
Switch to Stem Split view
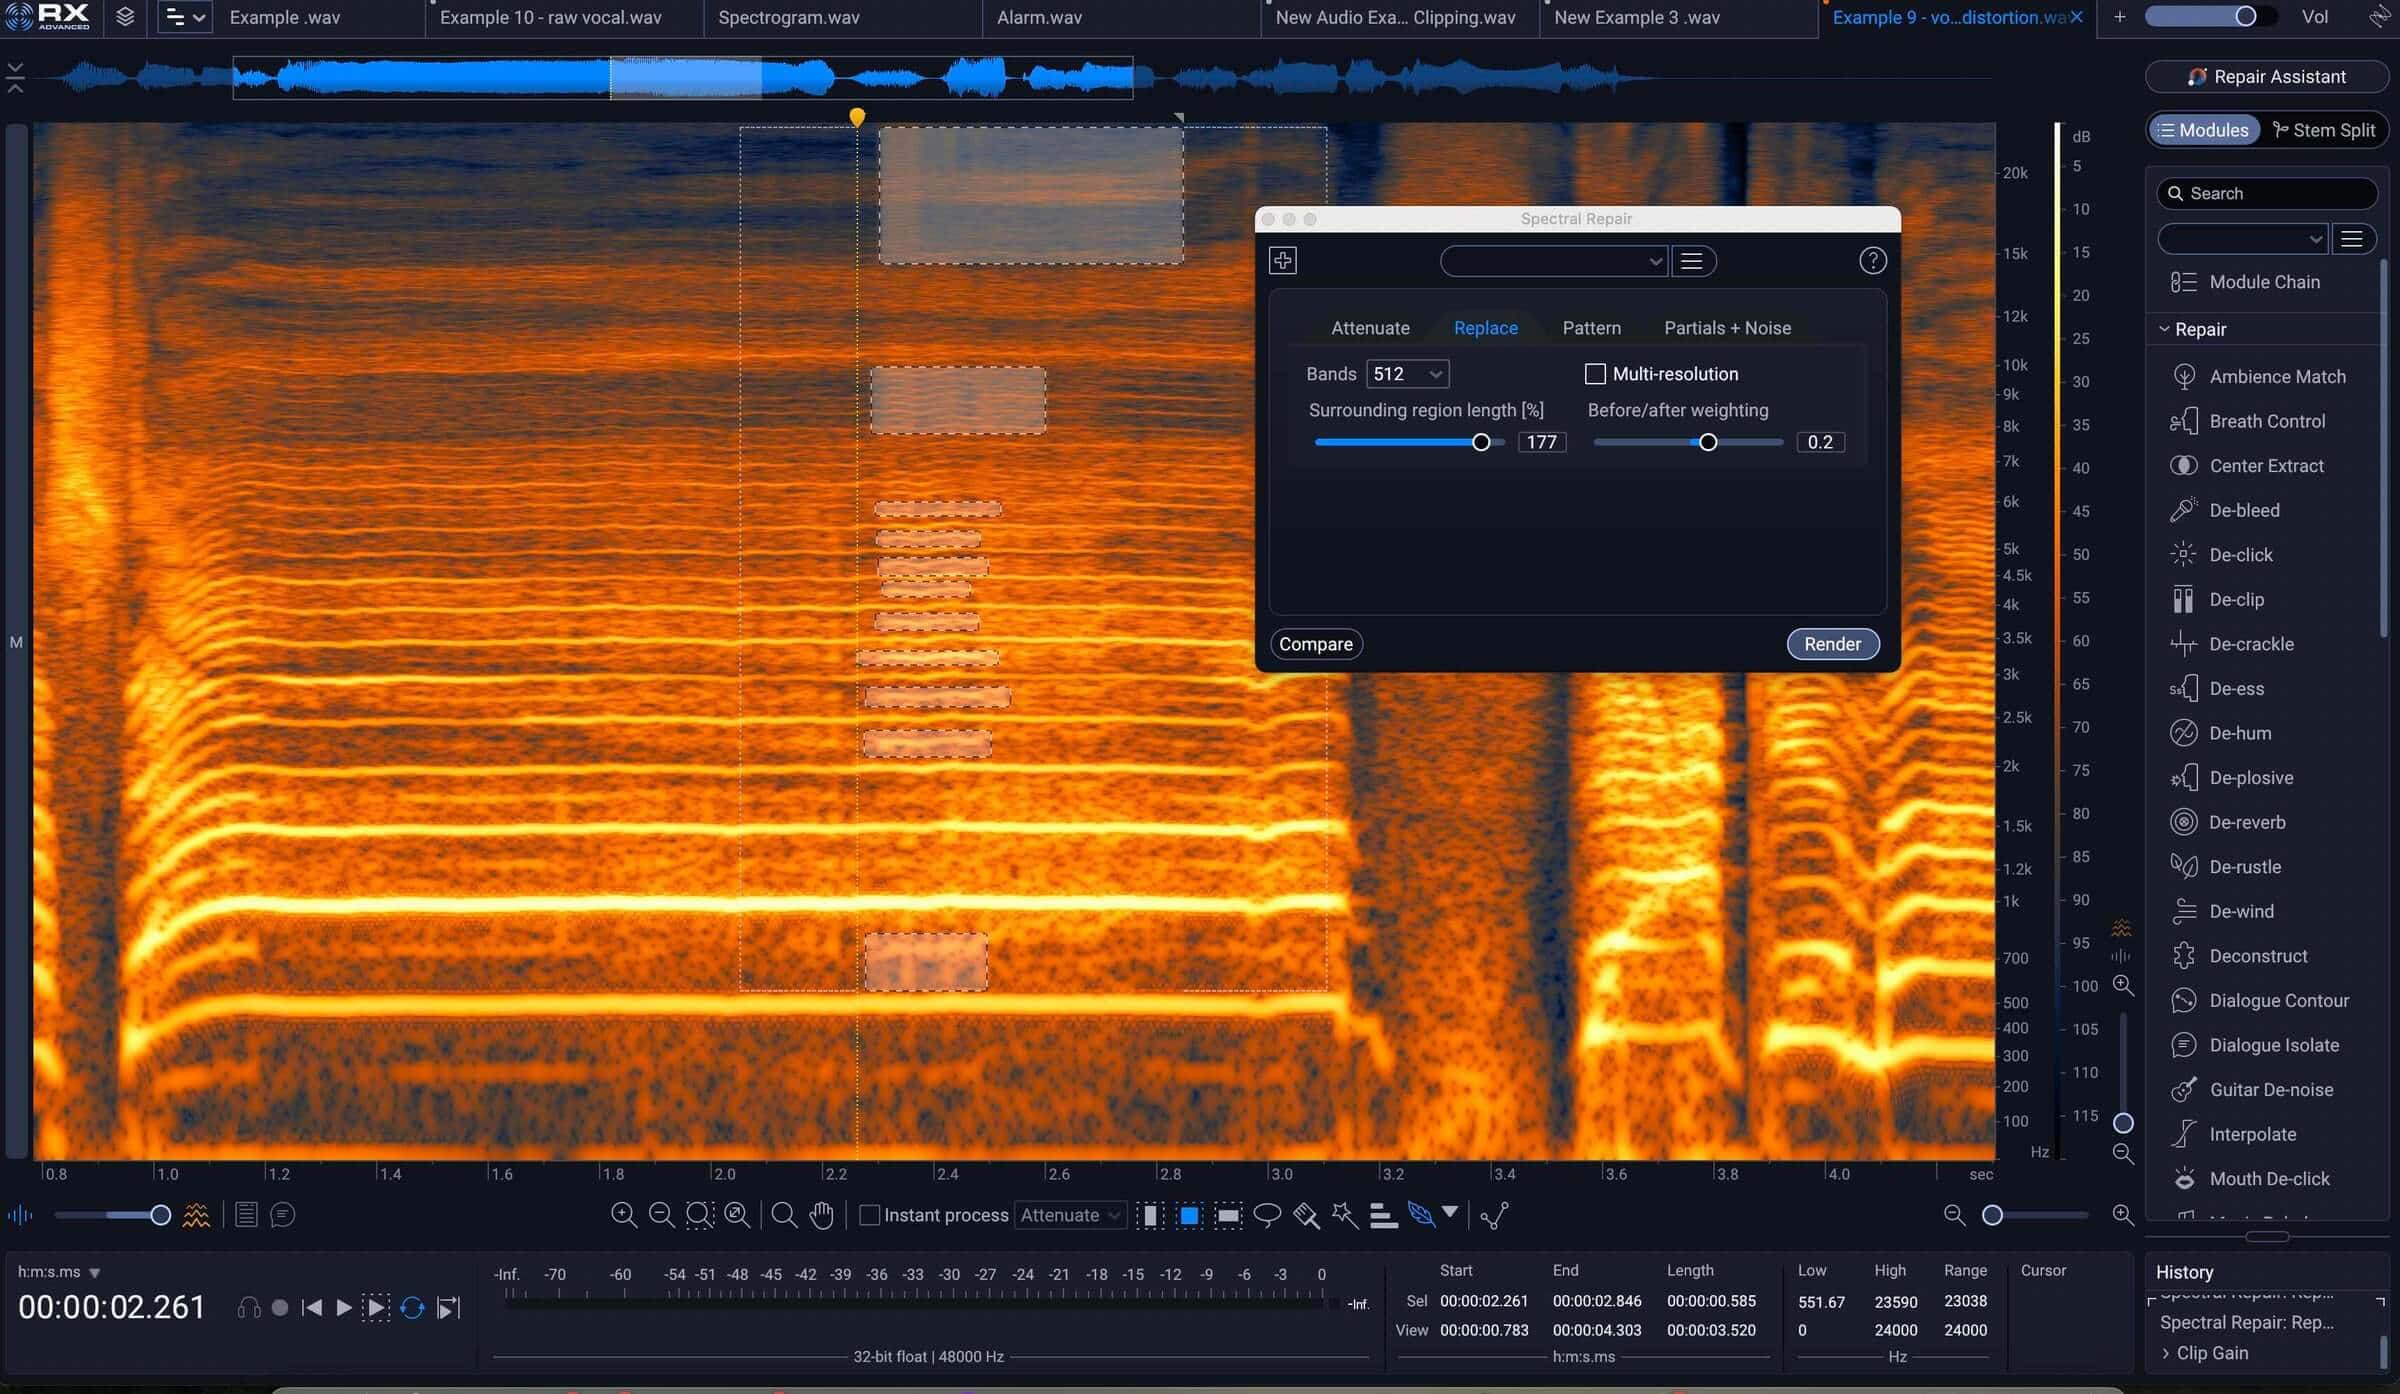pos(2323,130)
